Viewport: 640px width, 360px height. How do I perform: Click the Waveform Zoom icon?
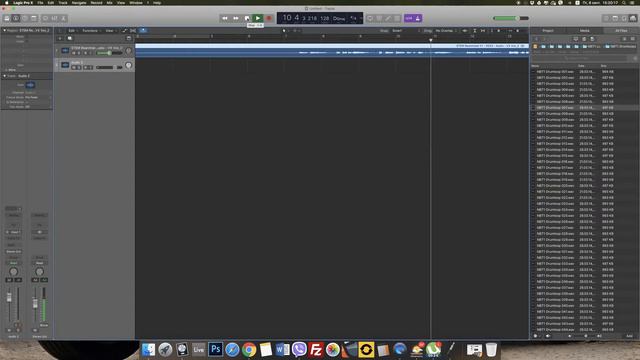pyautogui.click(x=465, y=31)
